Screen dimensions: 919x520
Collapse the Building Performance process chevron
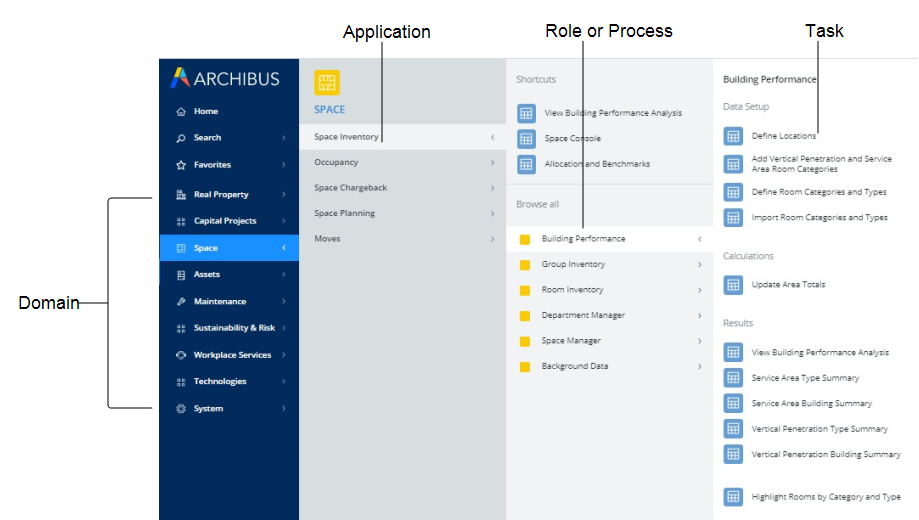click(700, 239)
